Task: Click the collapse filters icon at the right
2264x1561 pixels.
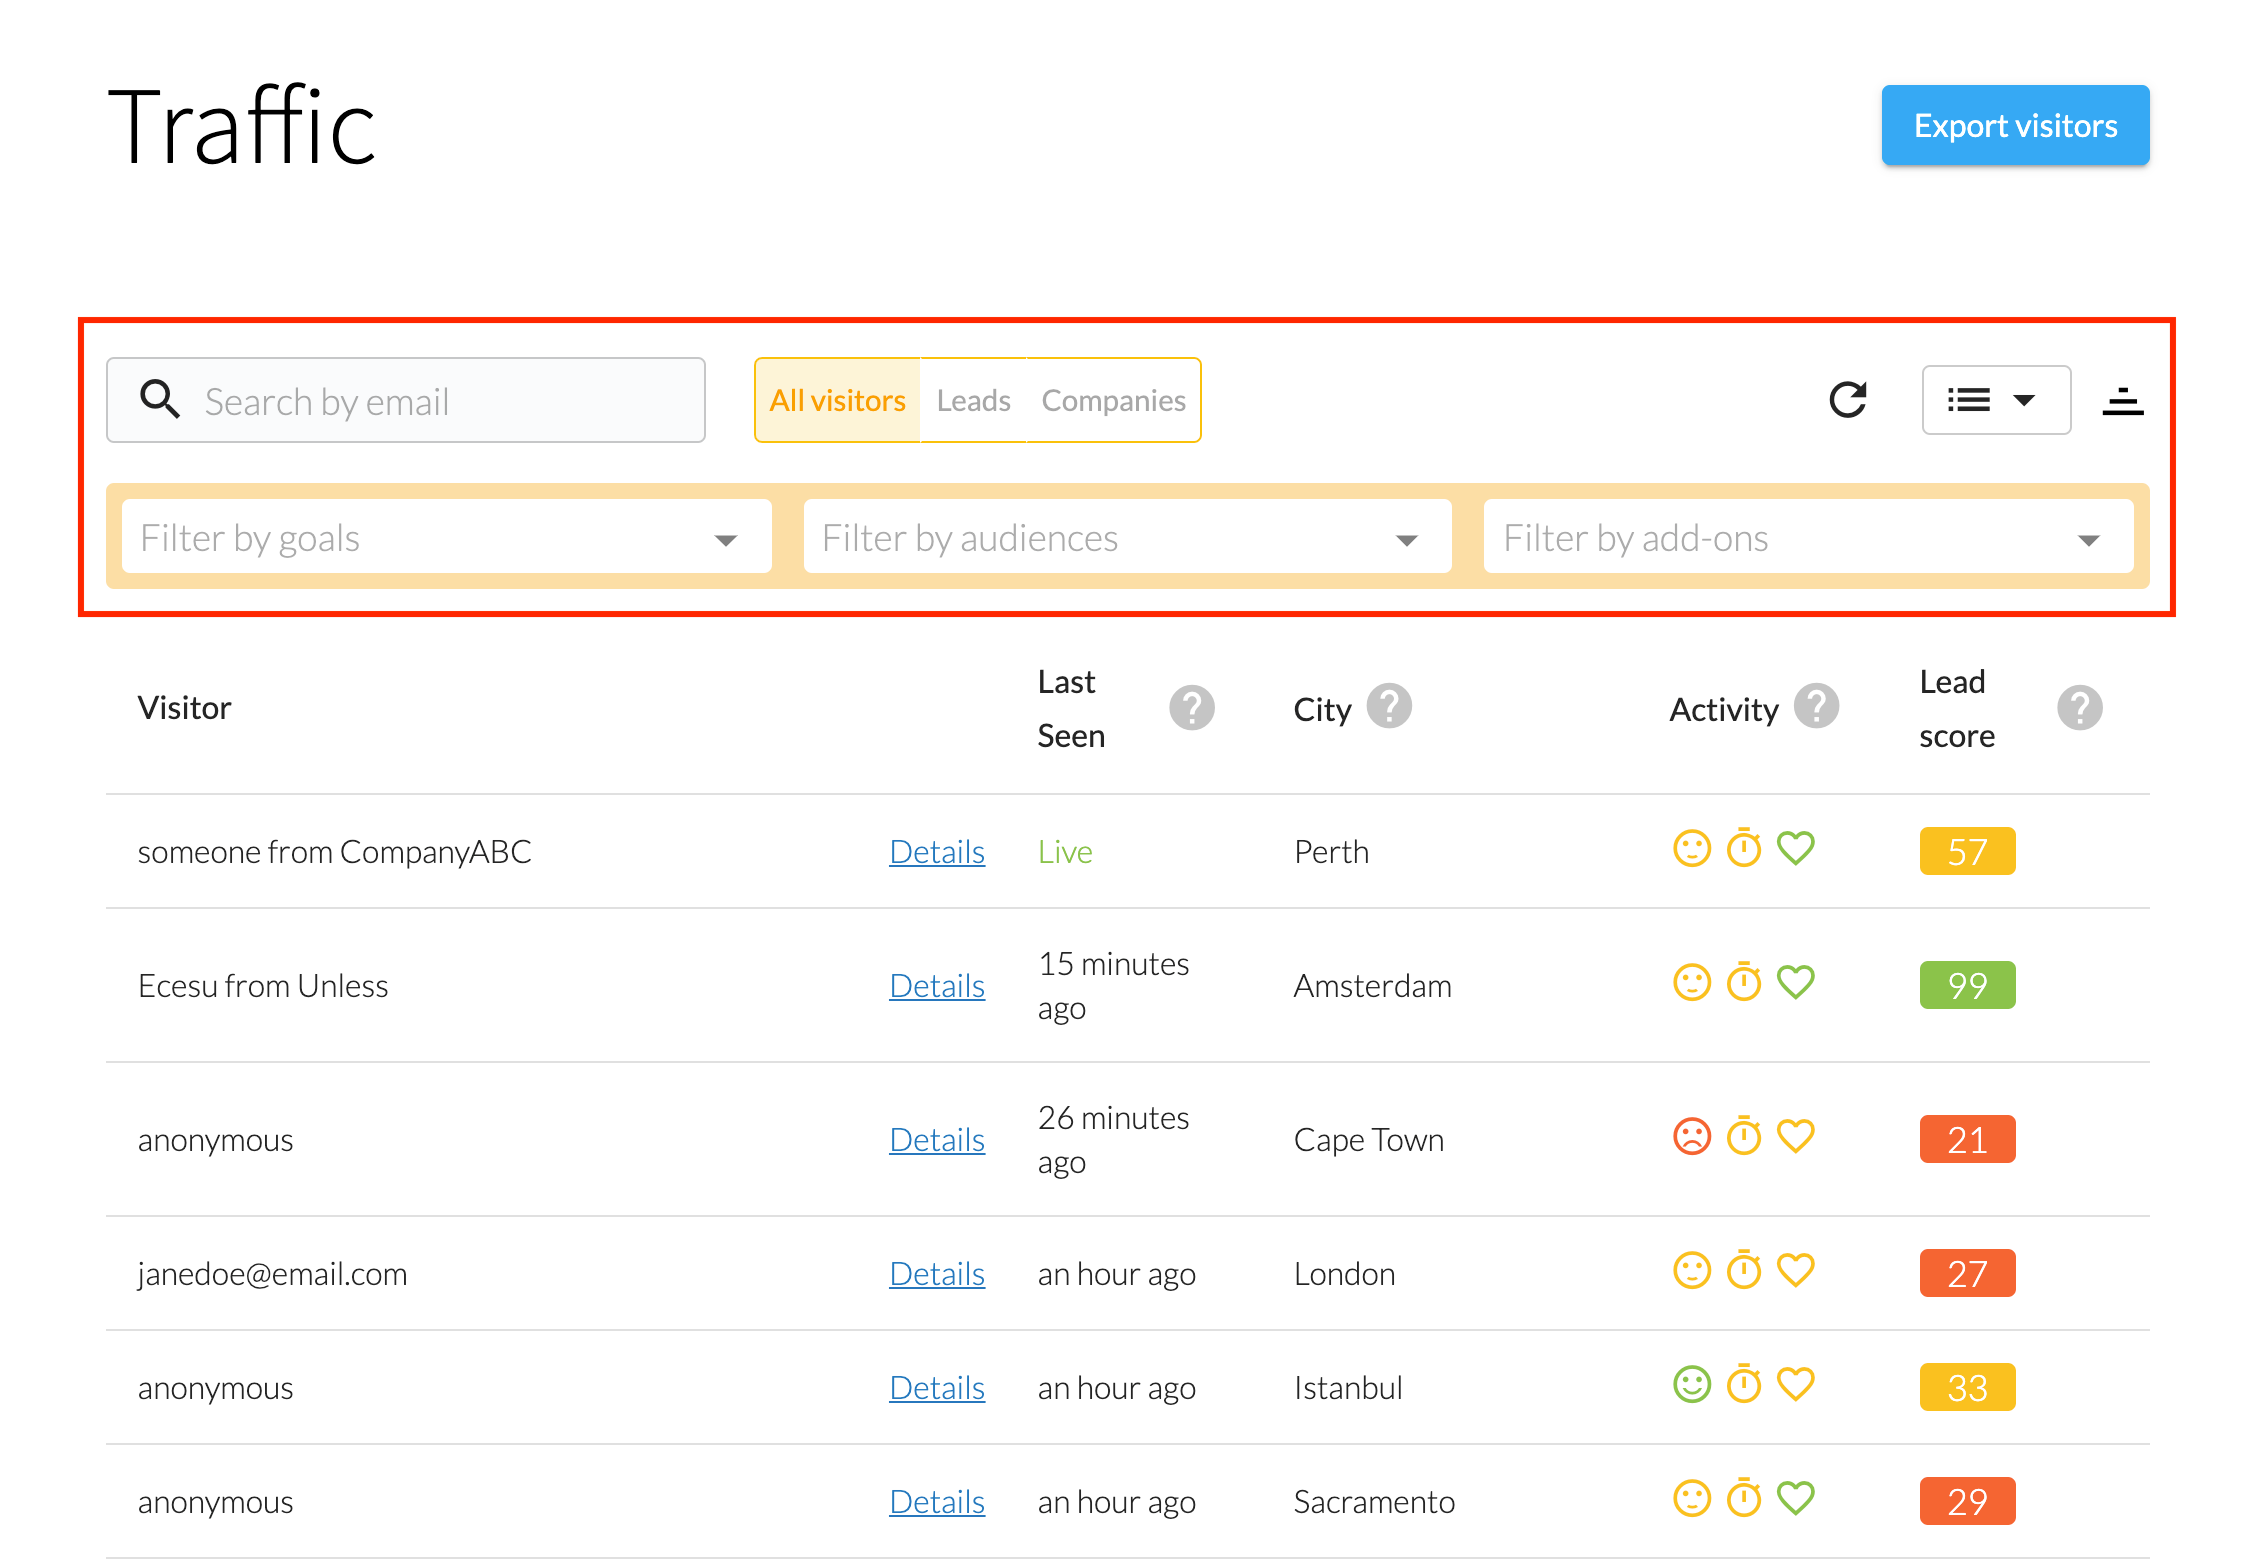Action: 2122,401
